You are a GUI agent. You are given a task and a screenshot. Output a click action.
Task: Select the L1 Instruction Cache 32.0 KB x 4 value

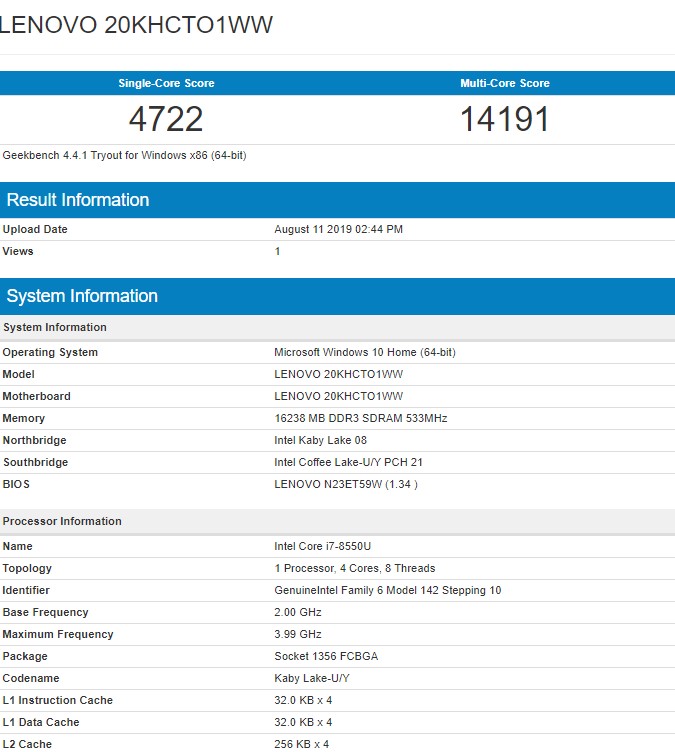click(x=303, y=701)
